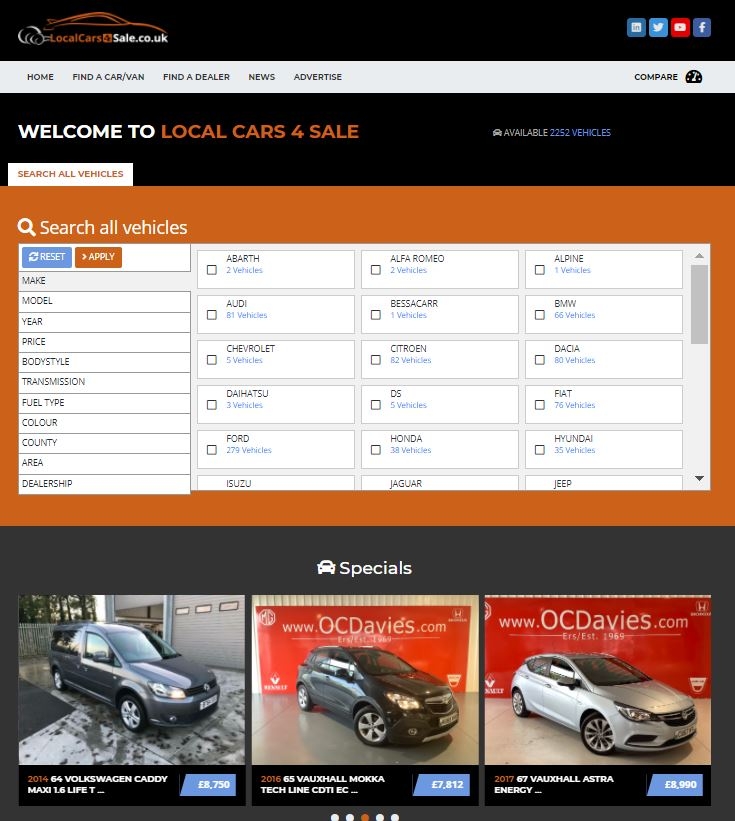Viewport: 735px width, 821px height.
Task: Expand the County filter section
Action: click(104, 443)
